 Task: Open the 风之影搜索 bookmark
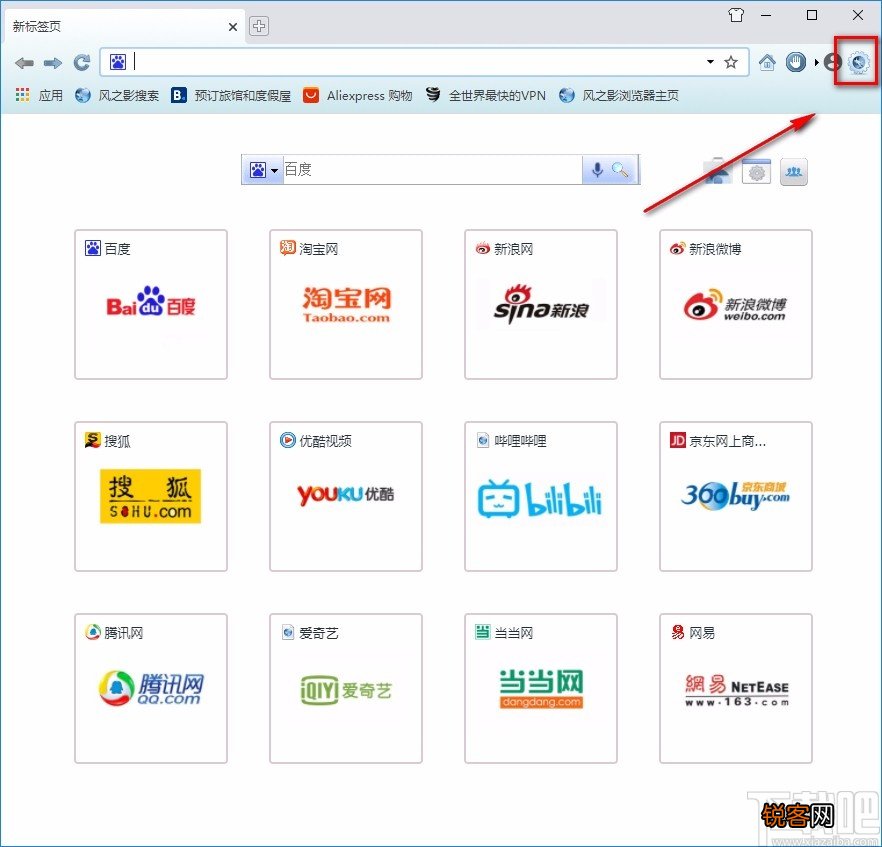[x=117, y=96]
